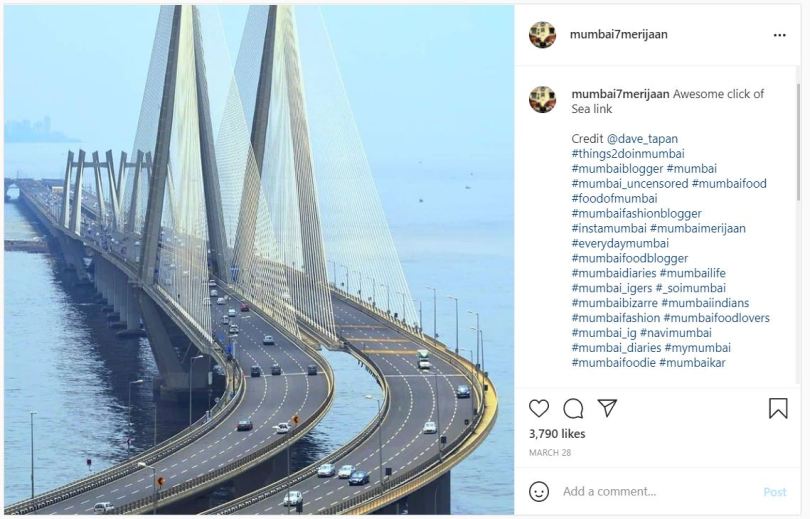Share post using paper plane icon

pos(607,407)
